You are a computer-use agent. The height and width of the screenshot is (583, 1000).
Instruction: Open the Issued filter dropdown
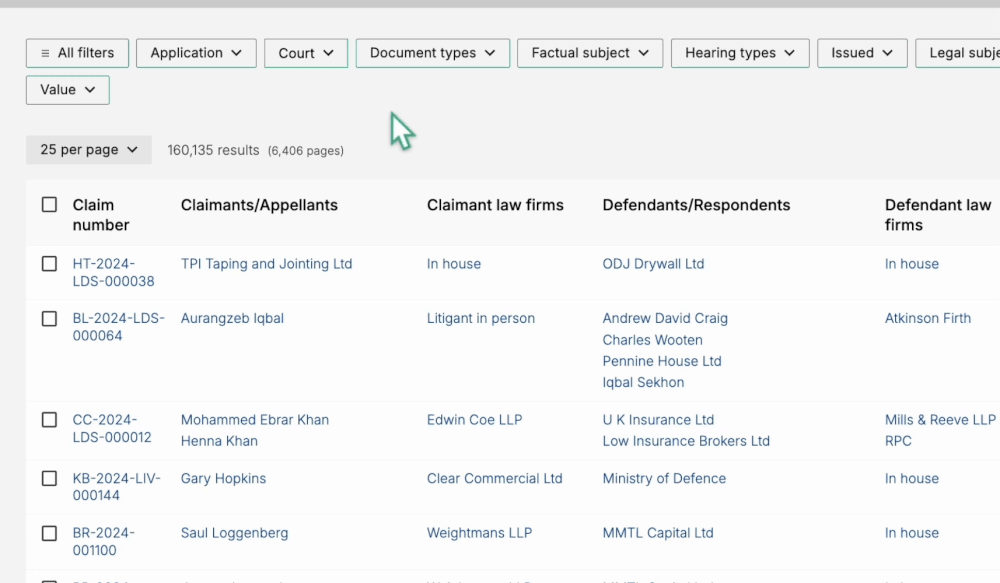point(862,53)
